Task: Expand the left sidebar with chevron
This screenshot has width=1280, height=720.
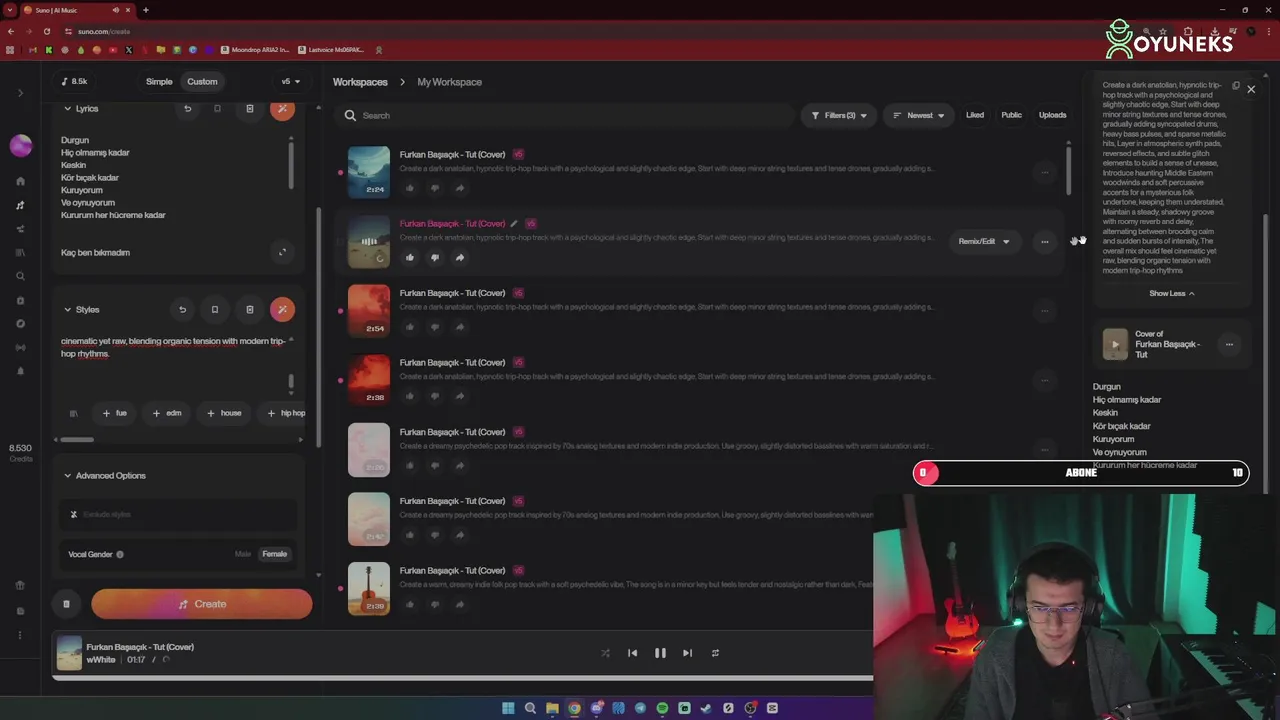Action: pyautogui.click(x=20, y=93)
